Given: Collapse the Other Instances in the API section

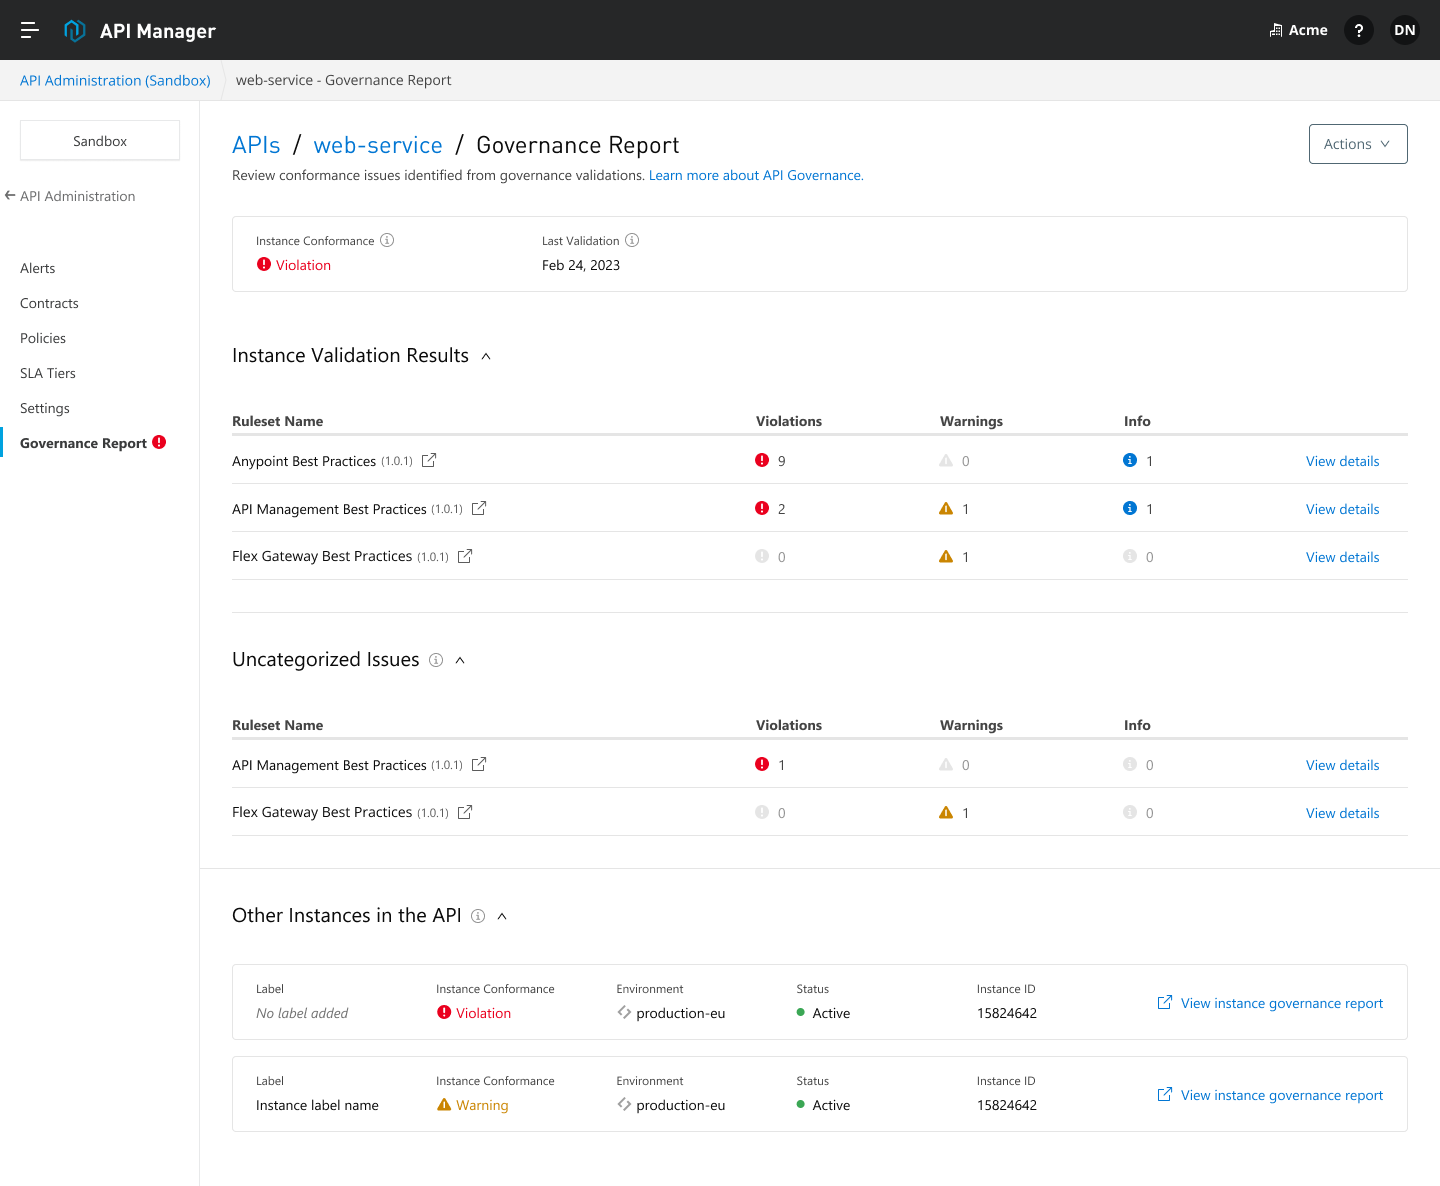Looking at the screenshot, I should pyautogui.click(x=502, y=916).
